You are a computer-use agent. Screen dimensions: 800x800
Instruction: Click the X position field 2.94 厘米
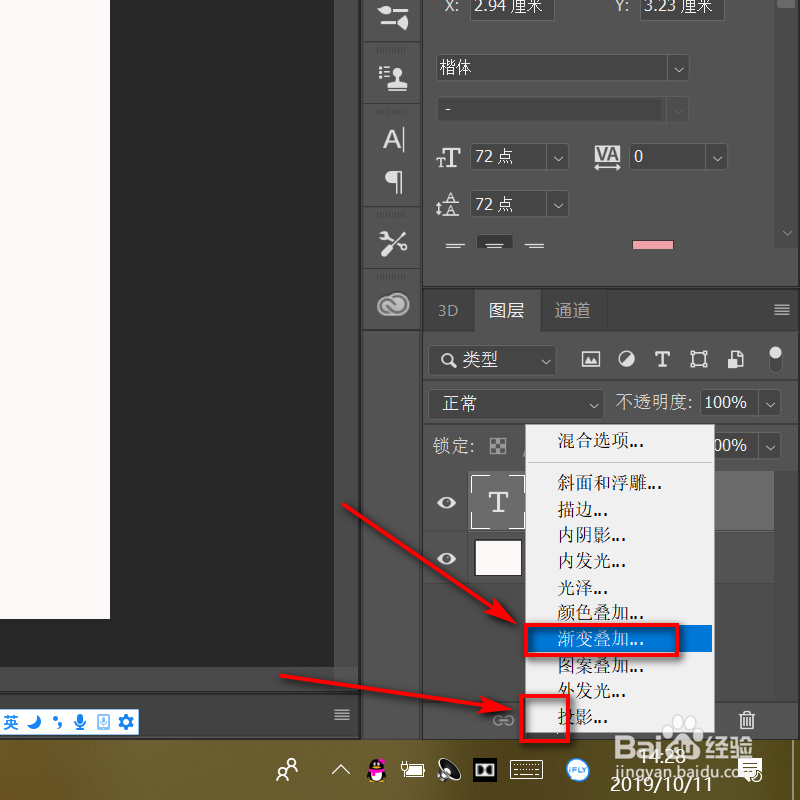click(x=512, y=9)
